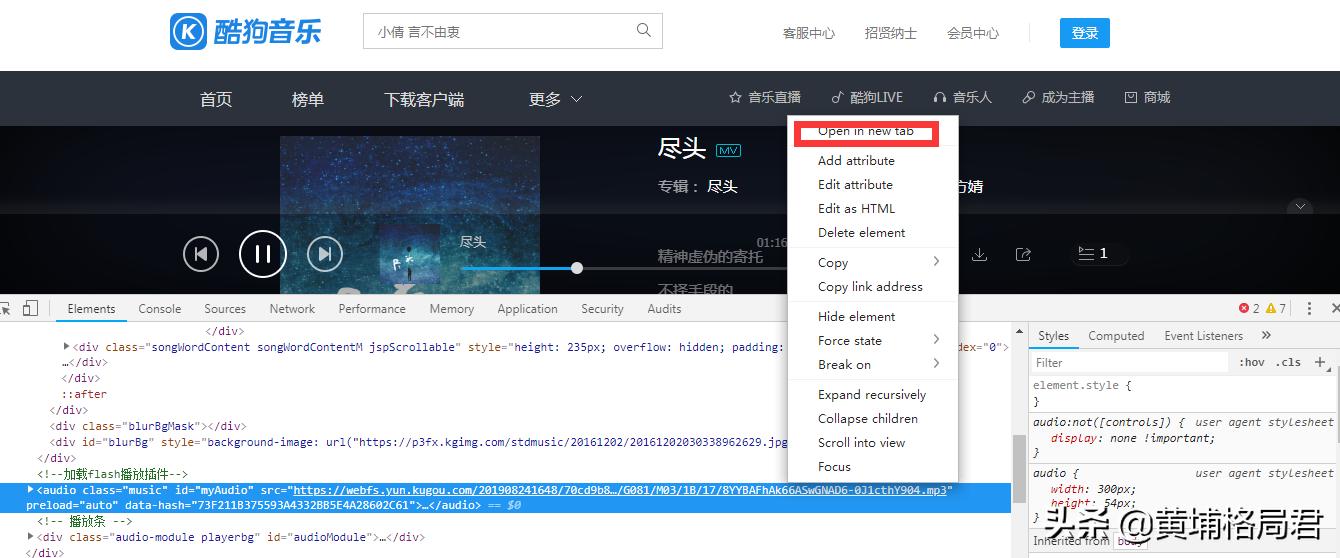Click the small album thumbnail in player bar
The width and height of the screenshot is (1340, 558).
[408, 254]
